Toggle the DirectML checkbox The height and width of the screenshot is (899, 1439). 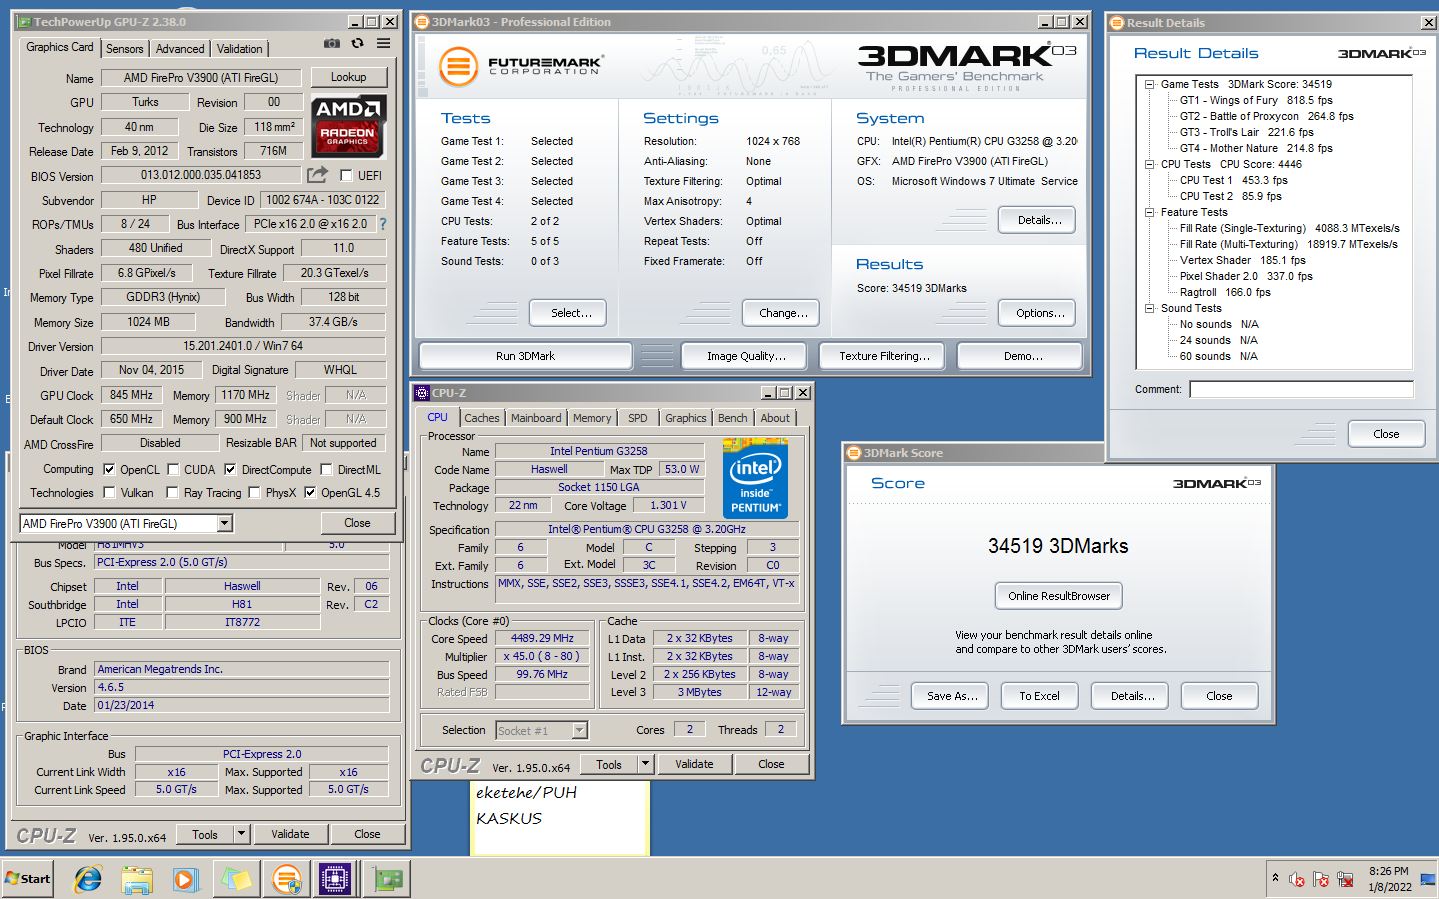point(326,469)
